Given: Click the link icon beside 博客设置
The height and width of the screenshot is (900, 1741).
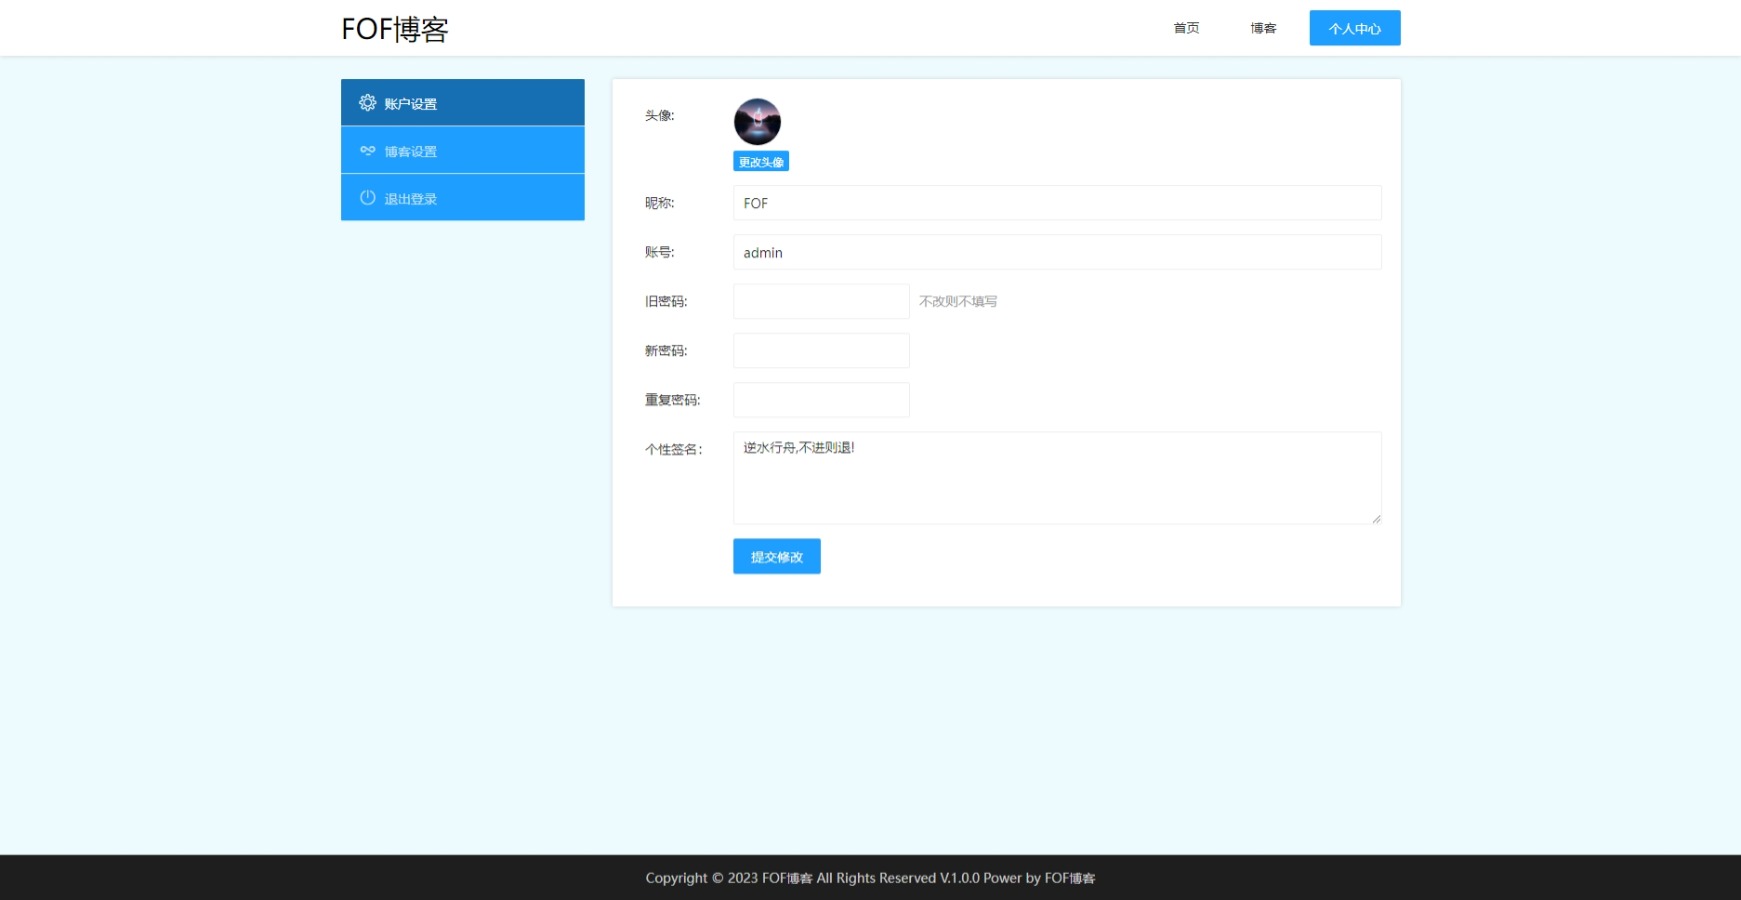Looking at the screenshot, I should 367,151.
